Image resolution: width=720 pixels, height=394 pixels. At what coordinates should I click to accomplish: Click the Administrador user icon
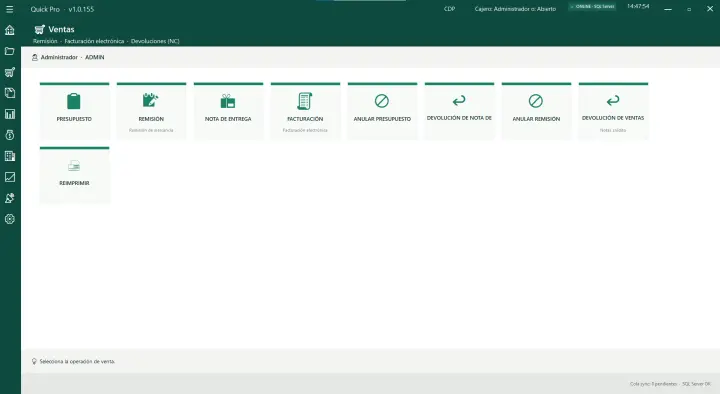(x=34, y=57)
